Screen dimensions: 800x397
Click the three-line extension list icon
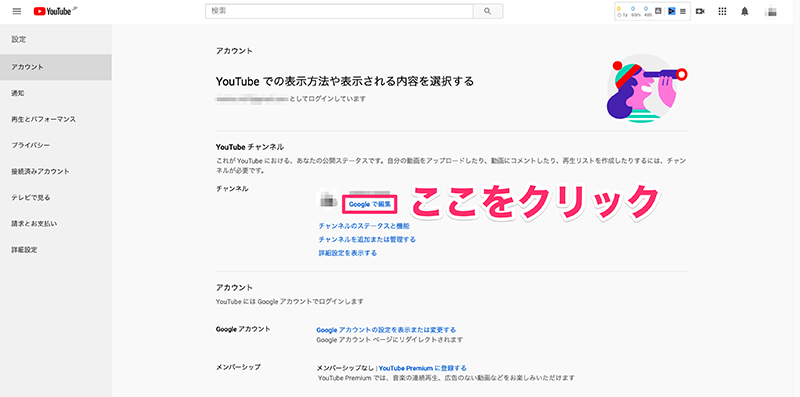pyautogui.click(x=683, y=11)
